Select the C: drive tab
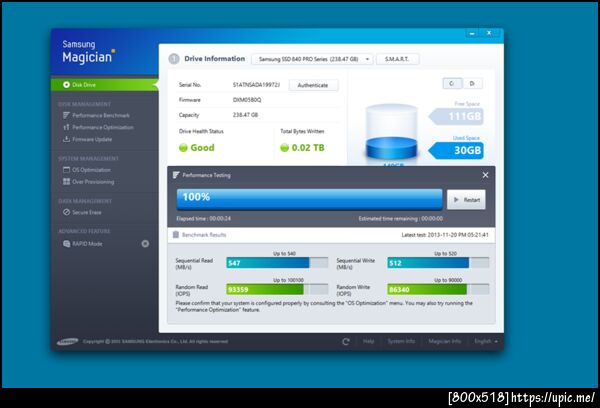Viewport: 600px width, 408px height. point(452,83)
